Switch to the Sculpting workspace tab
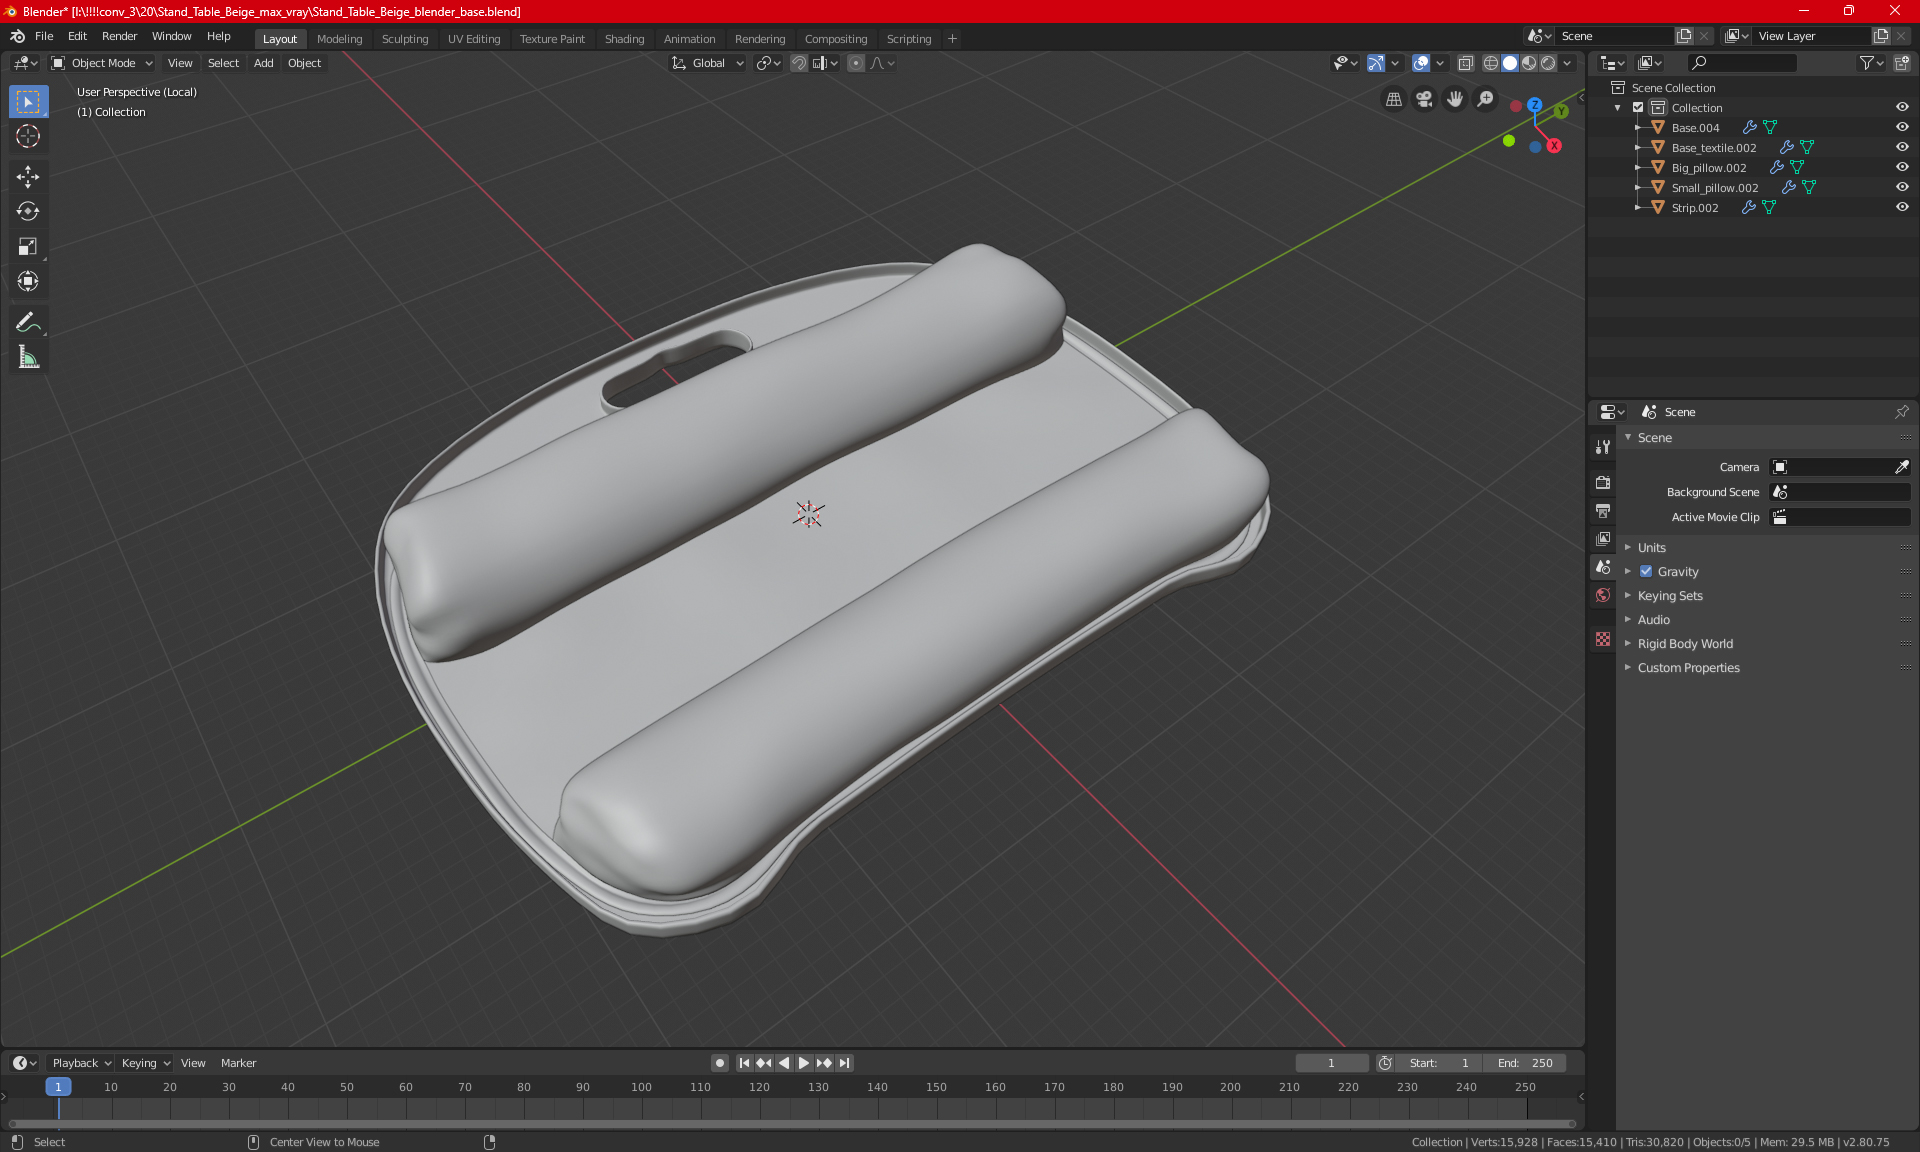Image resolution: width=1920 pixels, height=1152 pixels. [404, 39]
